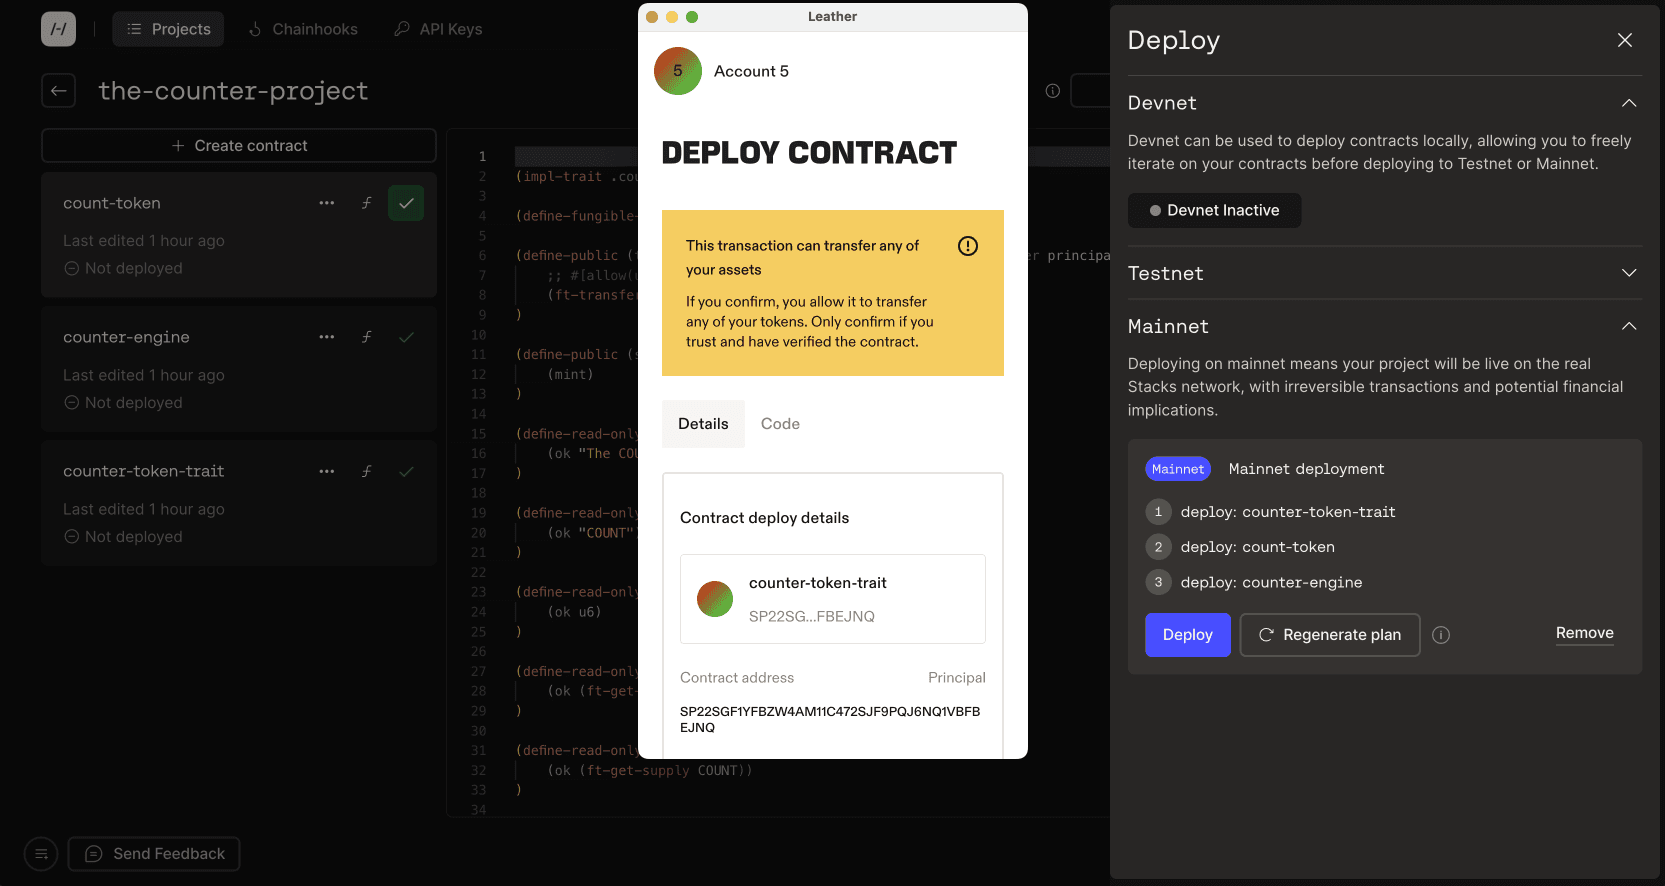Click Send Feedback button
The height and width of the screenshot is (886, 1665).
tap(154, 854)
